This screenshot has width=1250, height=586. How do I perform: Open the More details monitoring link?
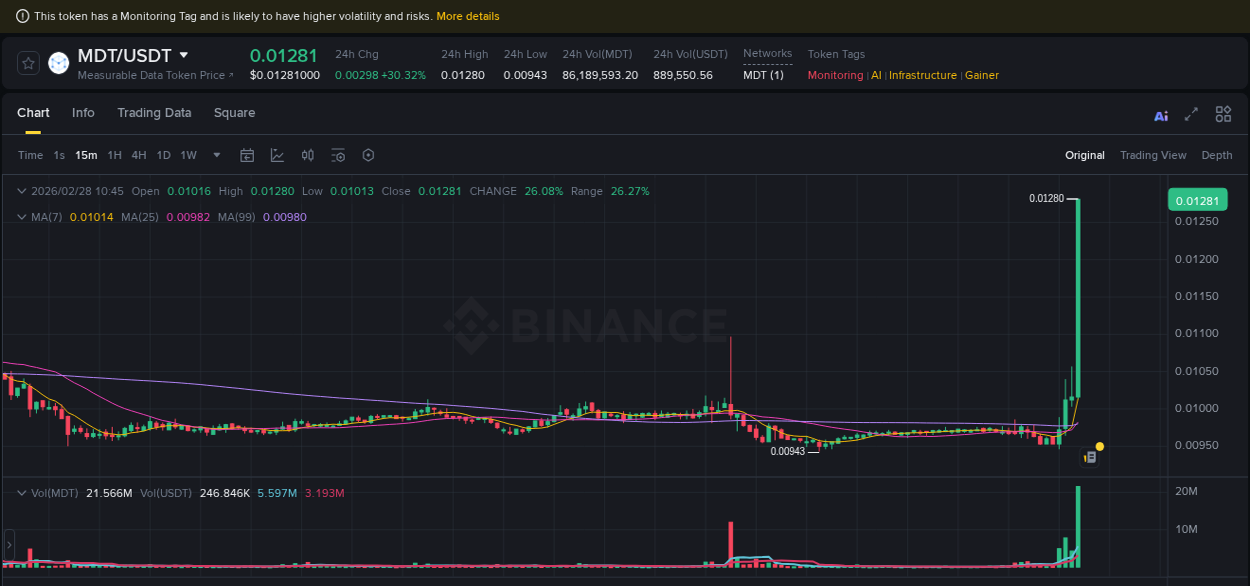468,16
